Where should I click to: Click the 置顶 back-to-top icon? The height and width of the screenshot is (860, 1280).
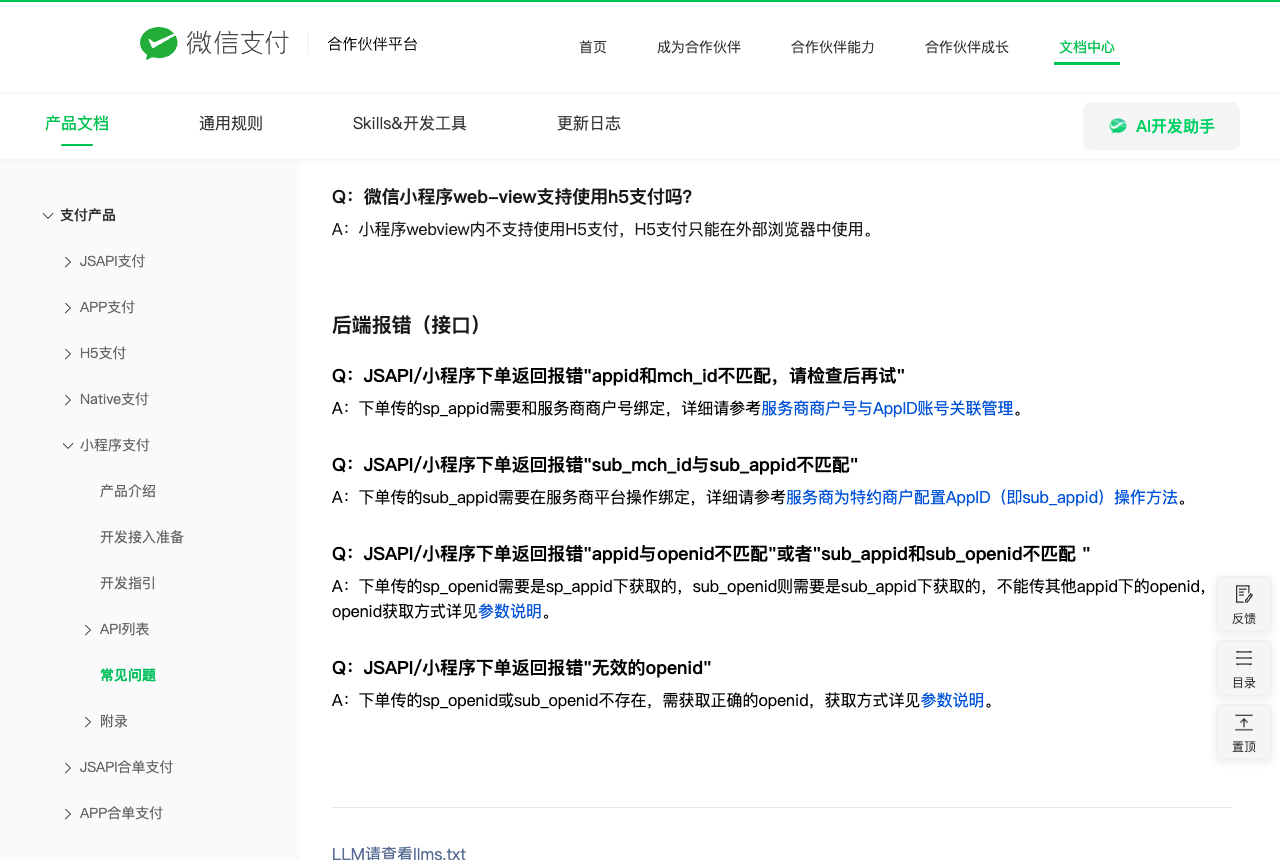pos(1244,722)
